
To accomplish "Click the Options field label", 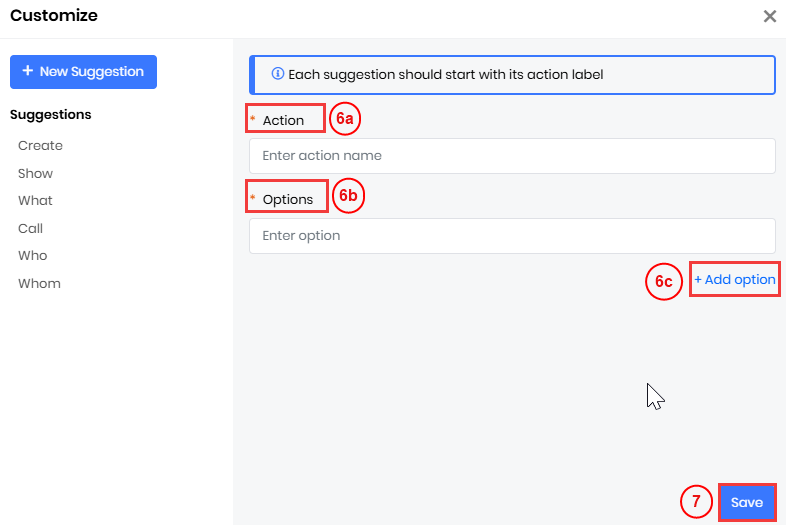I will tap(288, 199).
